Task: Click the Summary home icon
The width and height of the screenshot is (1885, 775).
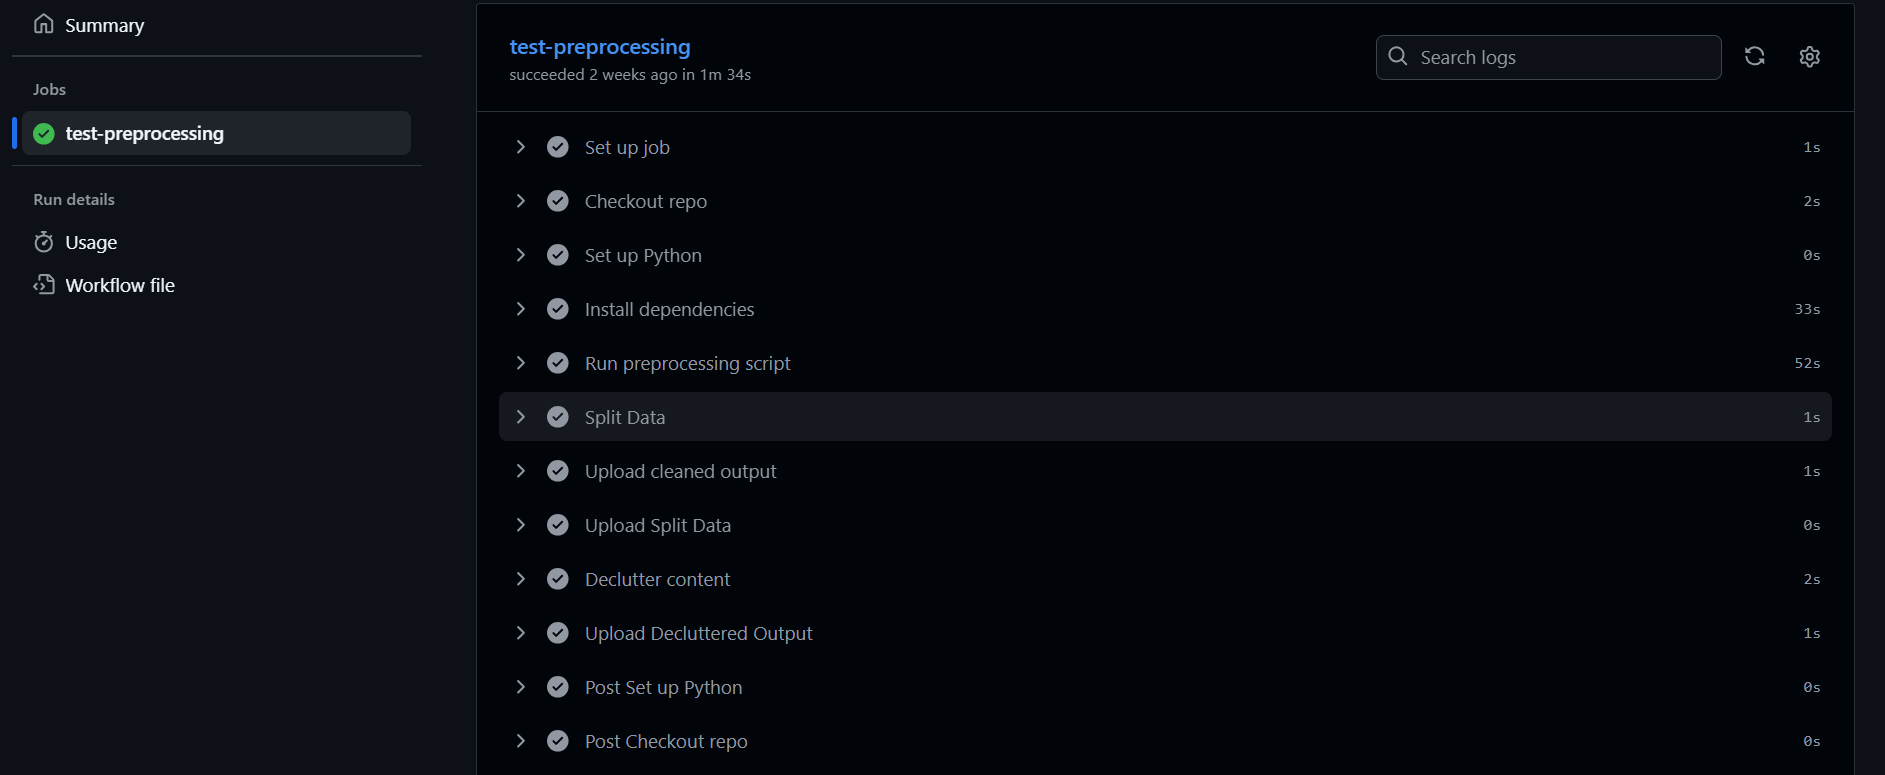Action: click(43, 24)
